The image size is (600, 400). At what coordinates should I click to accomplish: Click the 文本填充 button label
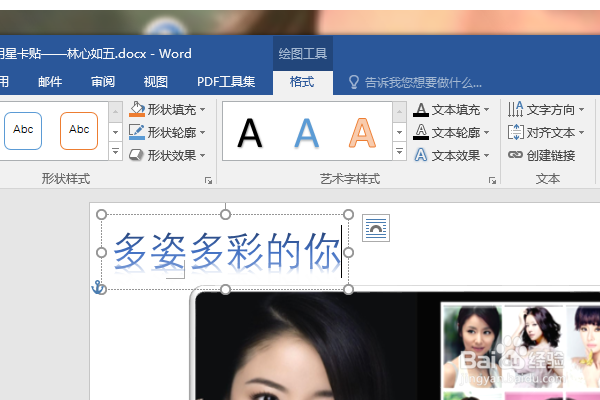tap(456, 110)
